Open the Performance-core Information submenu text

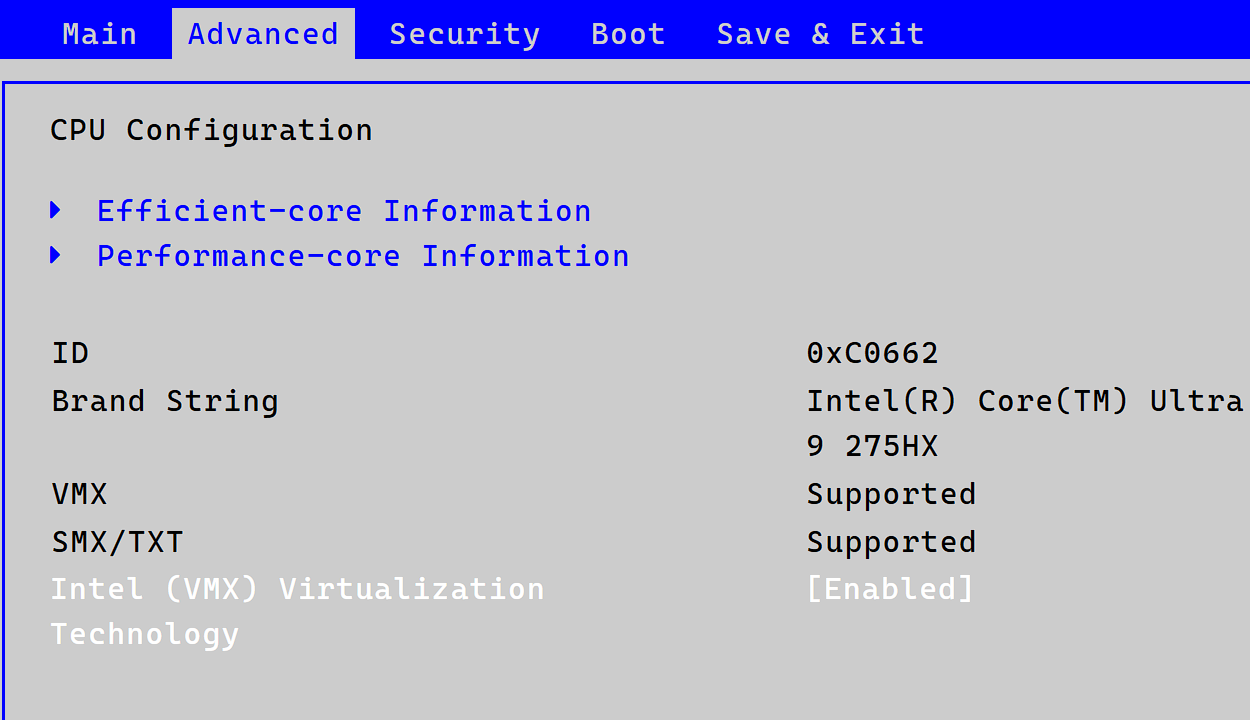[x=363, y=256]
